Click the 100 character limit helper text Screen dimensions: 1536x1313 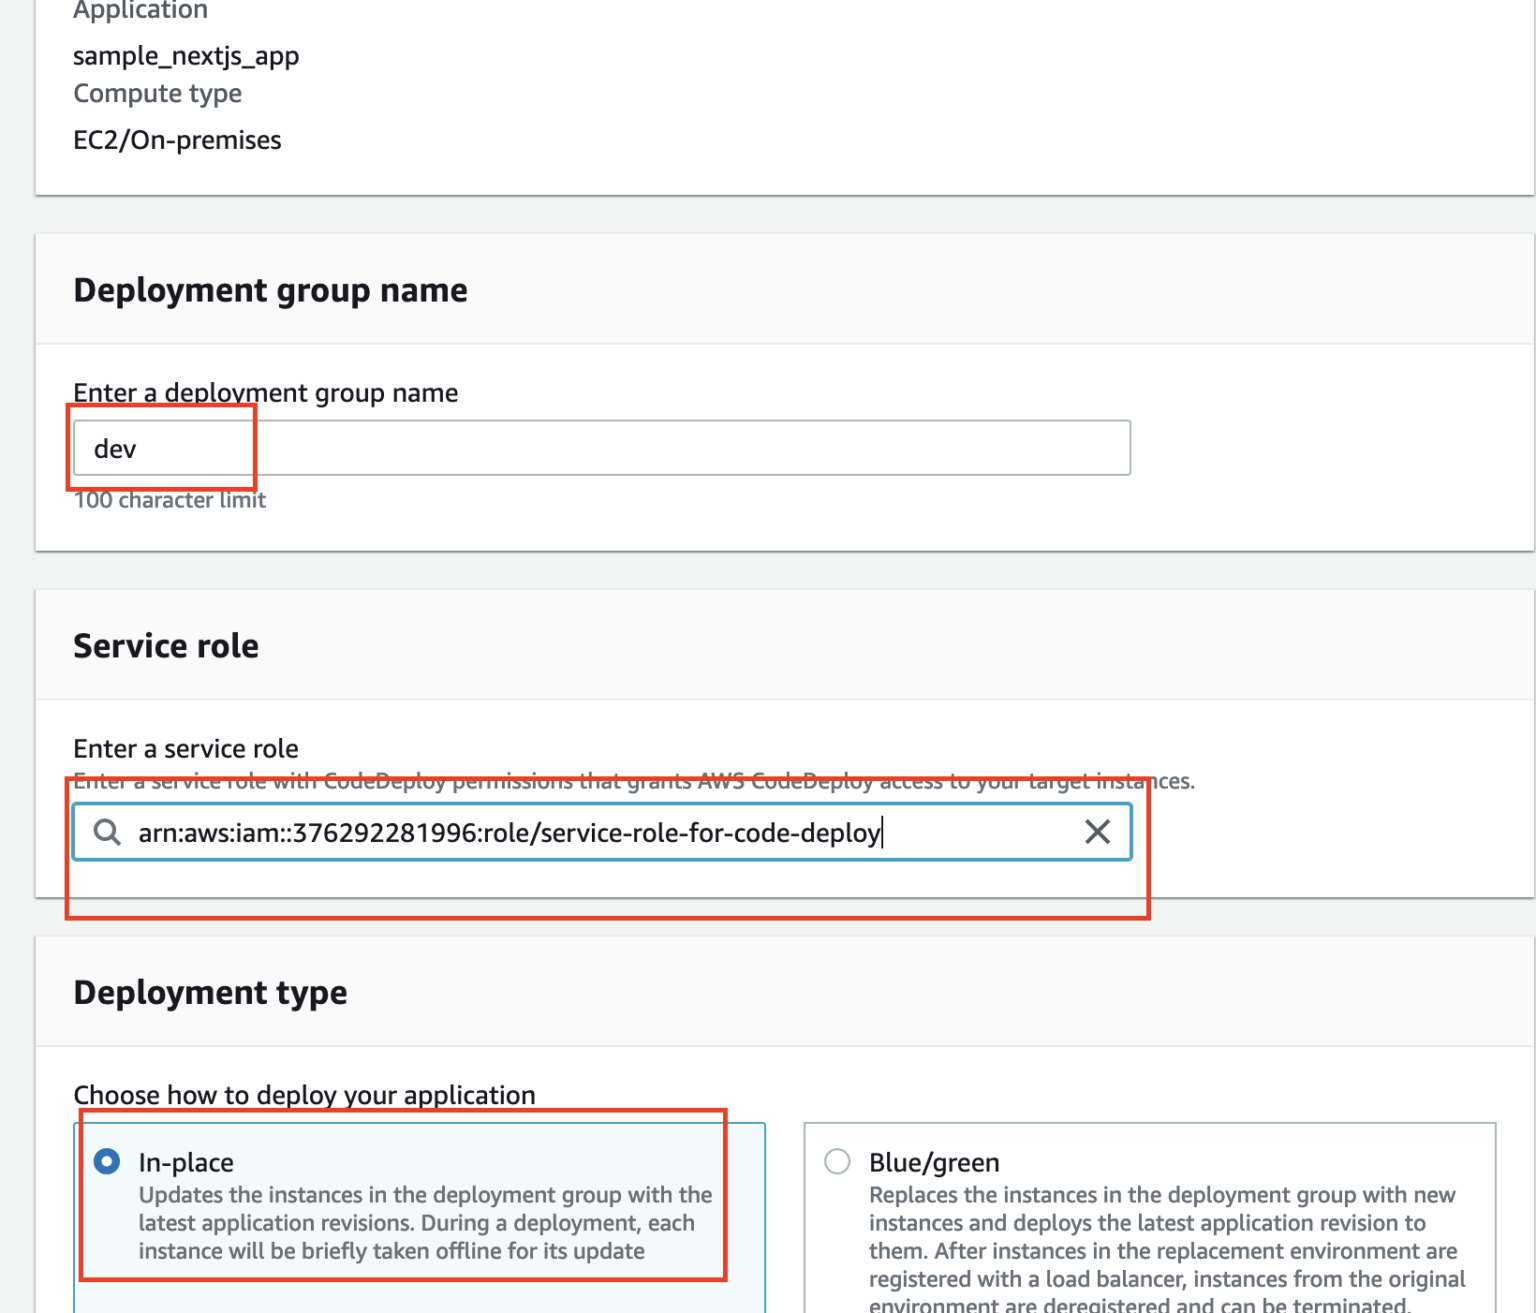click(168, 500)
